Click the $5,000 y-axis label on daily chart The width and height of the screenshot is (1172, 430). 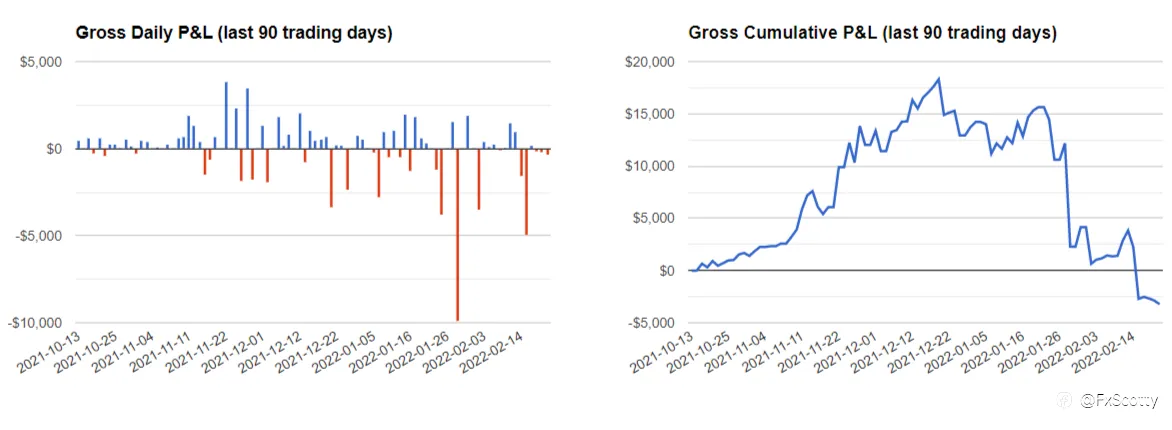click(44, 61)
